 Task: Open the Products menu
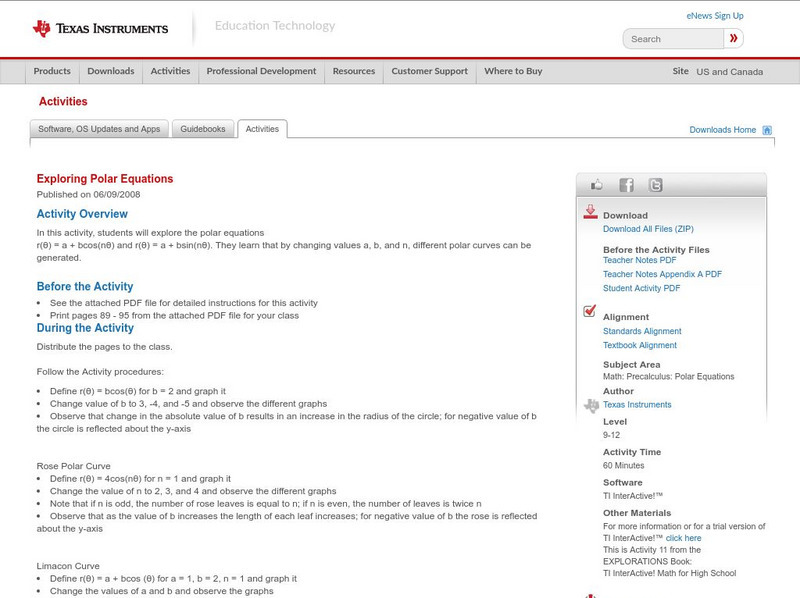(52, 71)
